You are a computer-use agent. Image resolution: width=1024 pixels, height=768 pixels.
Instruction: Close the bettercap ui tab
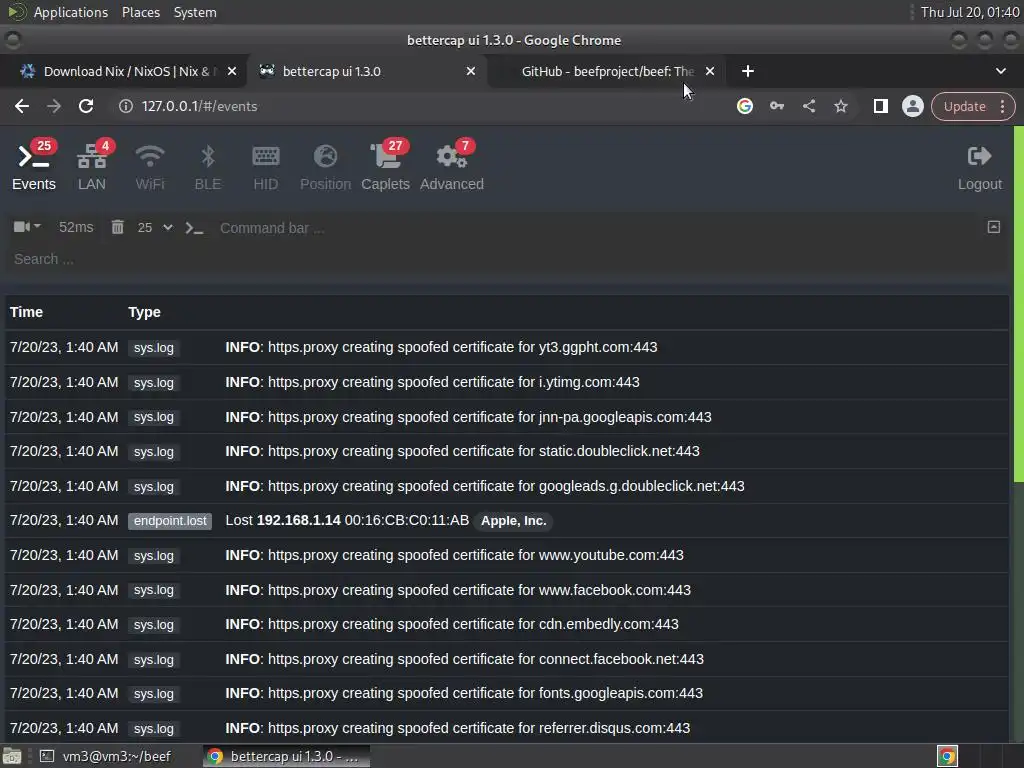pyautogui.click(x=471, y=71)
